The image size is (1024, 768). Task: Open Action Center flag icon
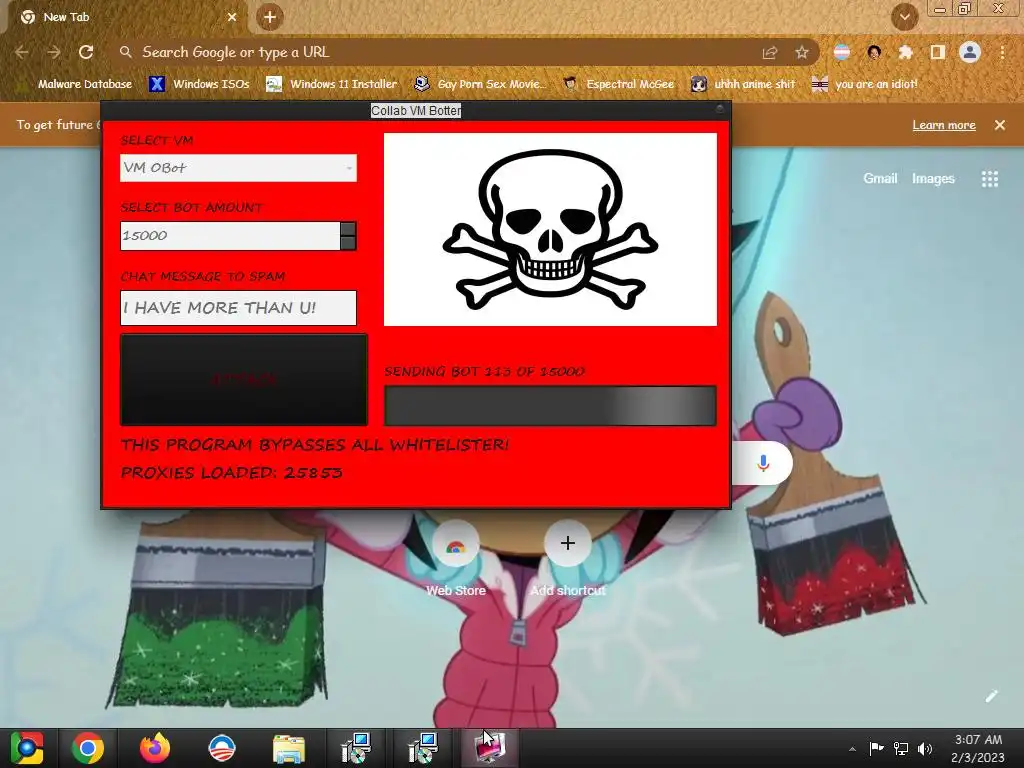pyautogui.click(x=876, y=748)
